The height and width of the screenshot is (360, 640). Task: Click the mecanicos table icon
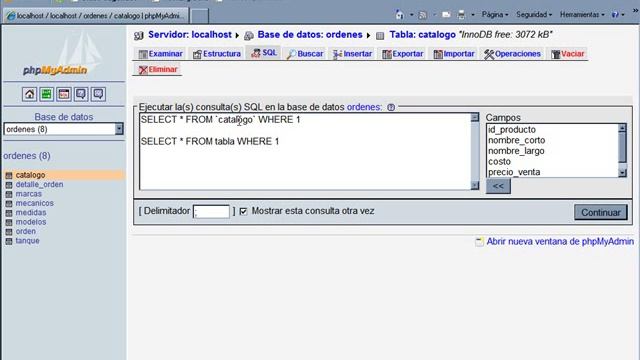click(x=9, y=204)
